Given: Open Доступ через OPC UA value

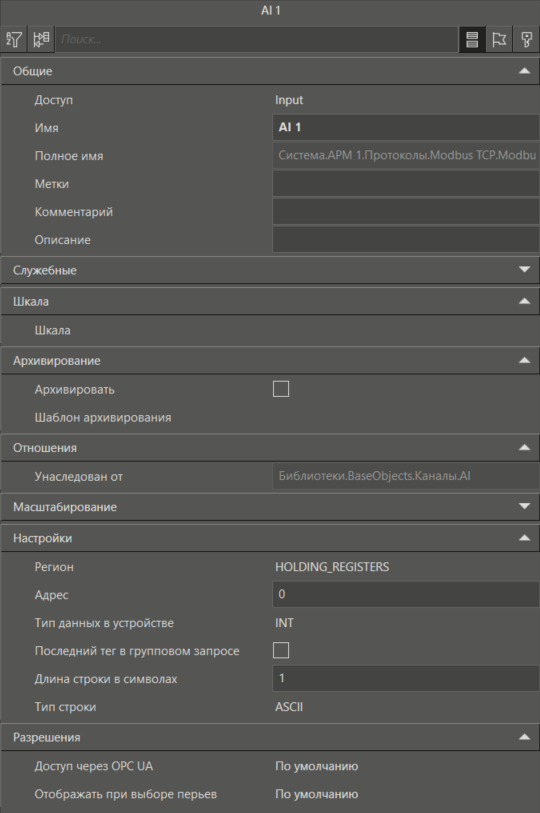Looking at the screenshot, I should click(x=316, y=766).
